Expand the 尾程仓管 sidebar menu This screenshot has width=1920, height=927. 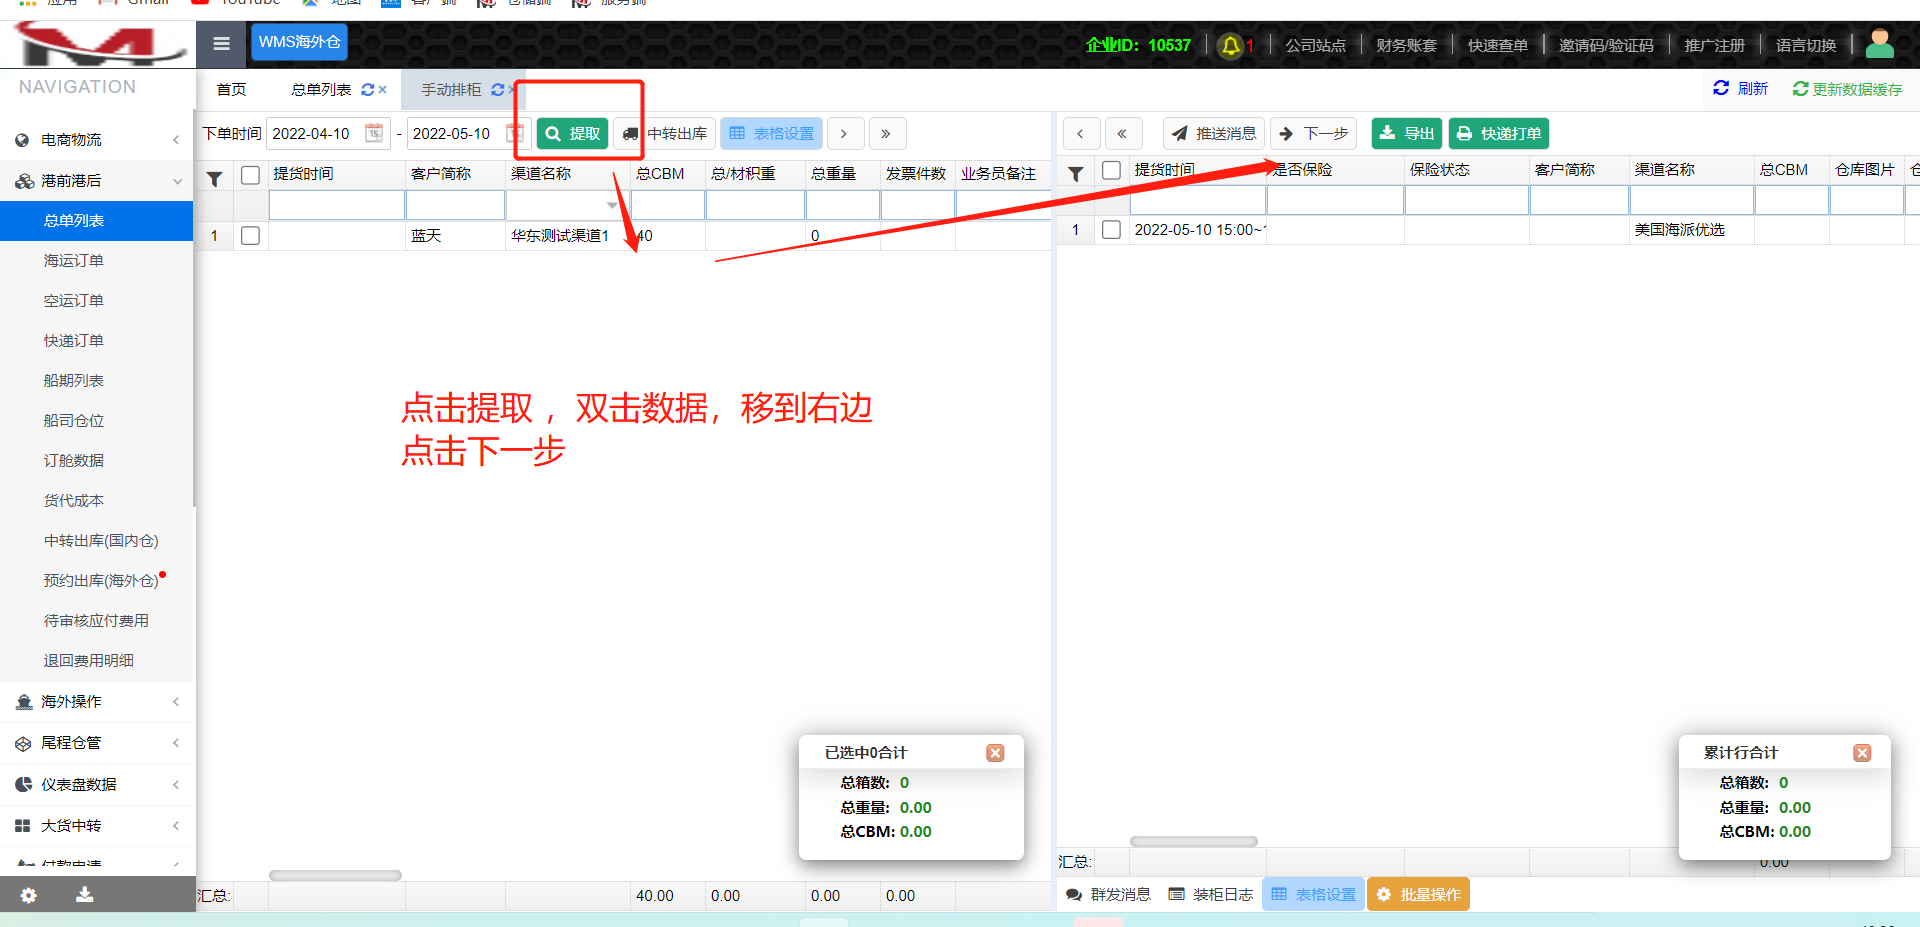pyautogui.click(x=97, y=743)
